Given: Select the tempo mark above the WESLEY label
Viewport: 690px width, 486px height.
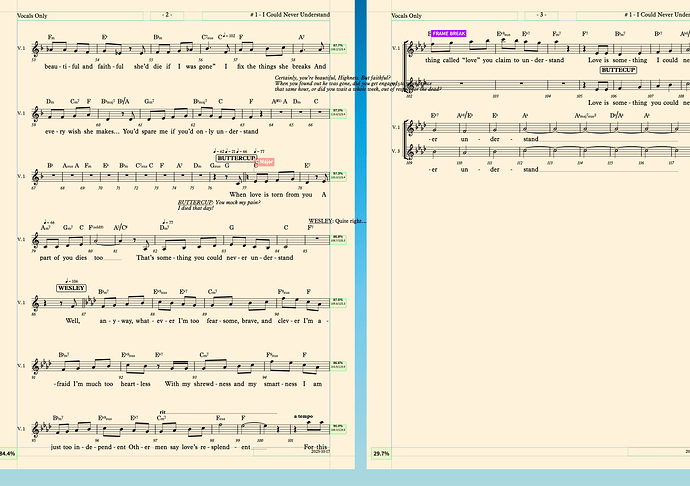Looking at the screenshot, I should point(72,281).
